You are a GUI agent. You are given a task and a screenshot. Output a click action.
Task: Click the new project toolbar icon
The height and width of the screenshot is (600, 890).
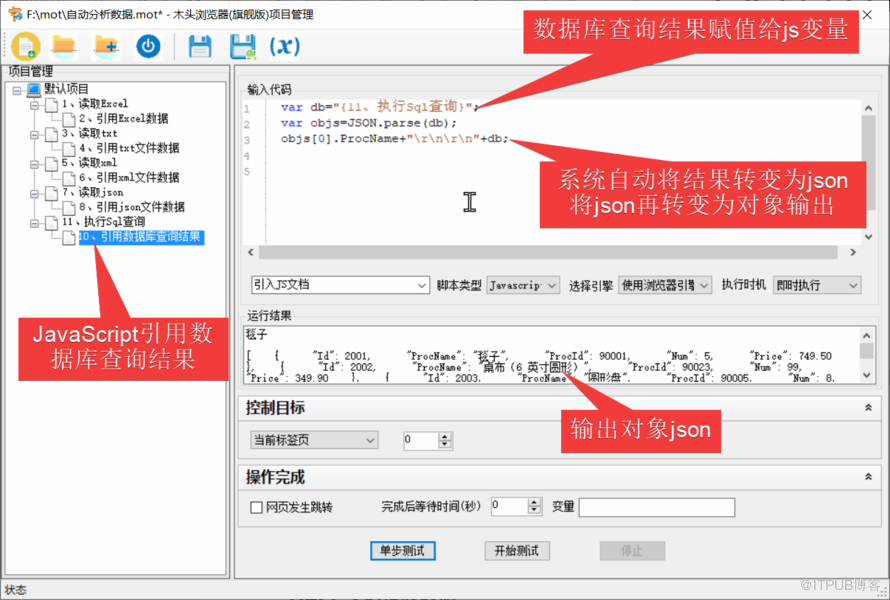[26, 47]
